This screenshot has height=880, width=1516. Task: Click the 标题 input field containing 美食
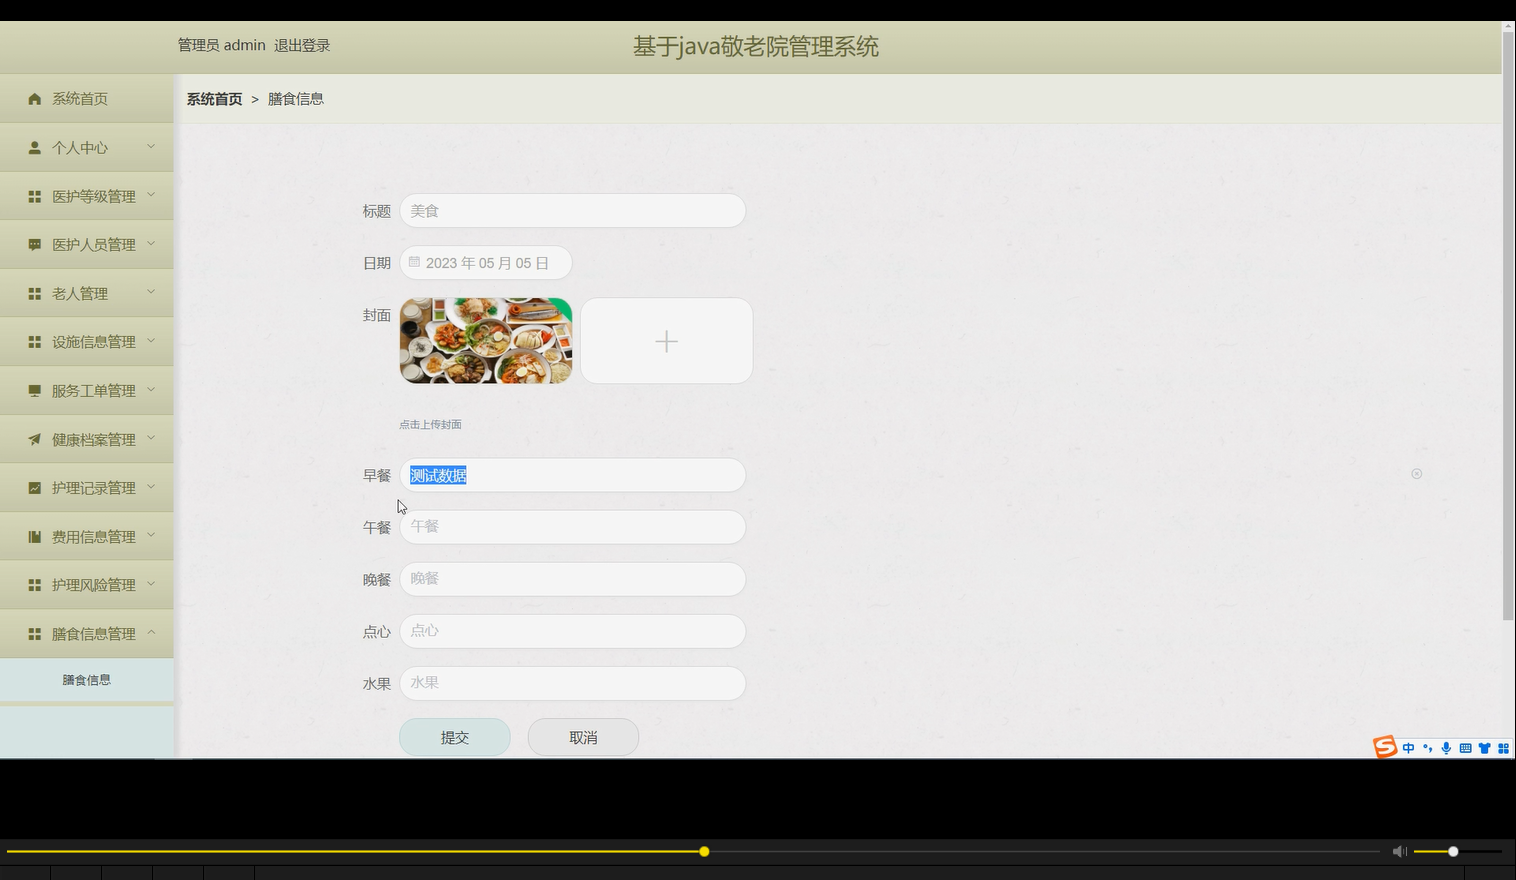coord(572,210)
